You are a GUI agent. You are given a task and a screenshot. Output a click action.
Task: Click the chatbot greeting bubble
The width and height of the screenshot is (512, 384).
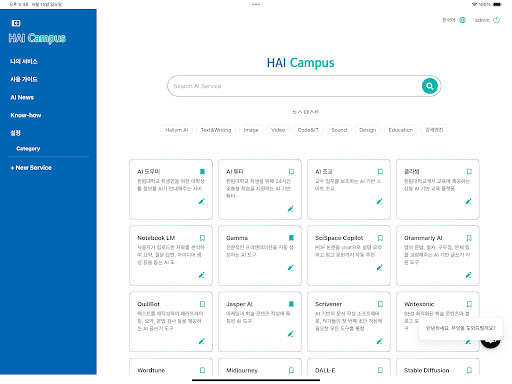(x=461, y=328)
